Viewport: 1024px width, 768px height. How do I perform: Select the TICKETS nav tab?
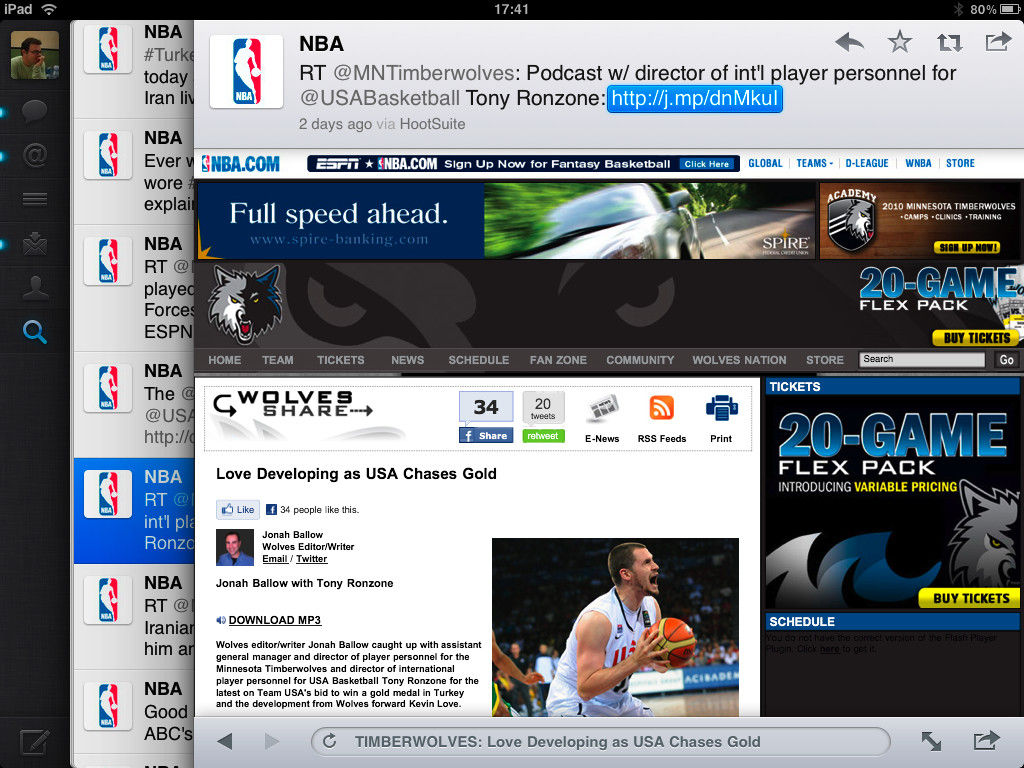point(340,360)
